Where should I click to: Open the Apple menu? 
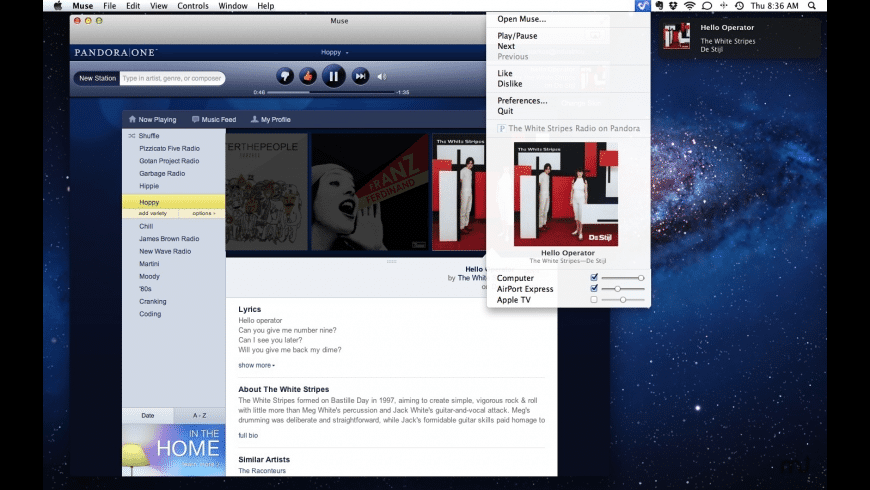(58, 6)
